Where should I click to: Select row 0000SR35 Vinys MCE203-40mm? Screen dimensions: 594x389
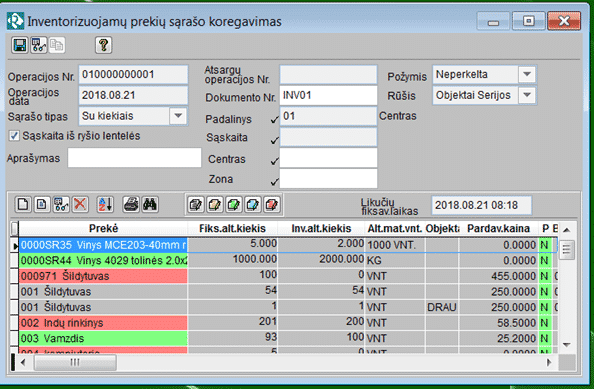(x=283, y=245)
